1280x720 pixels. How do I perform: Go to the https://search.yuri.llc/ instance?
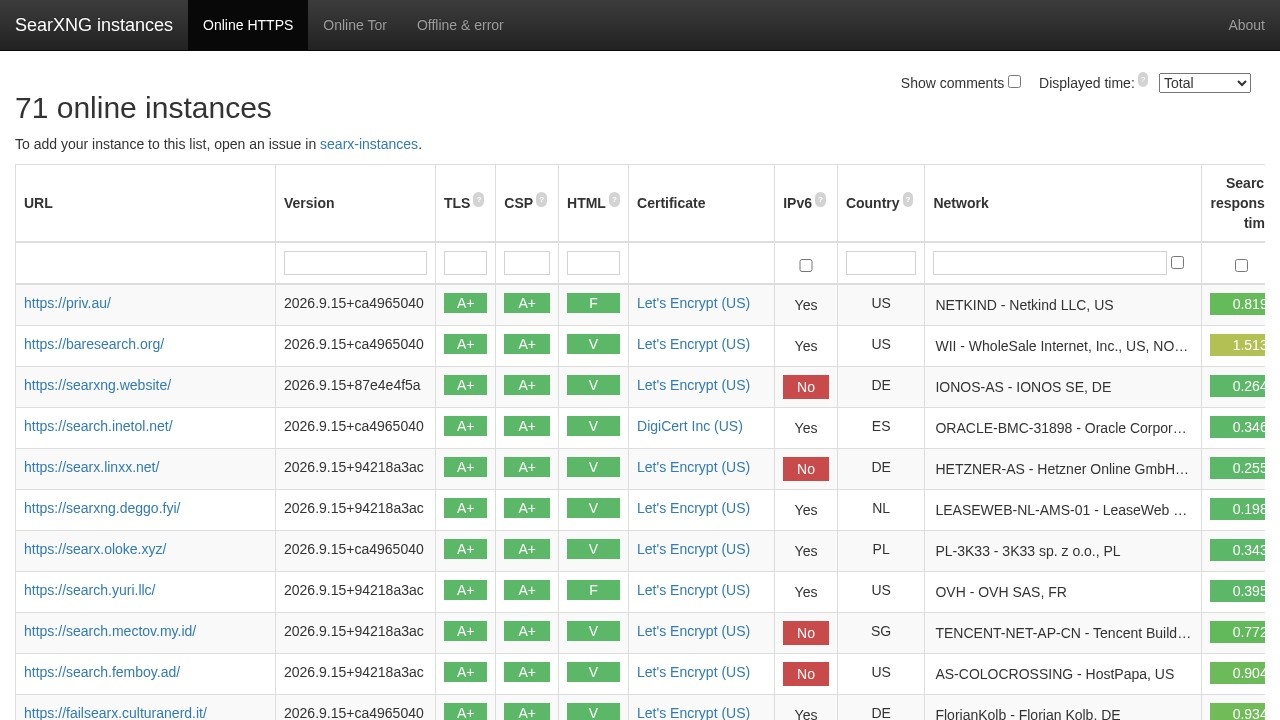pyautogui.click(x=90, y=590)
